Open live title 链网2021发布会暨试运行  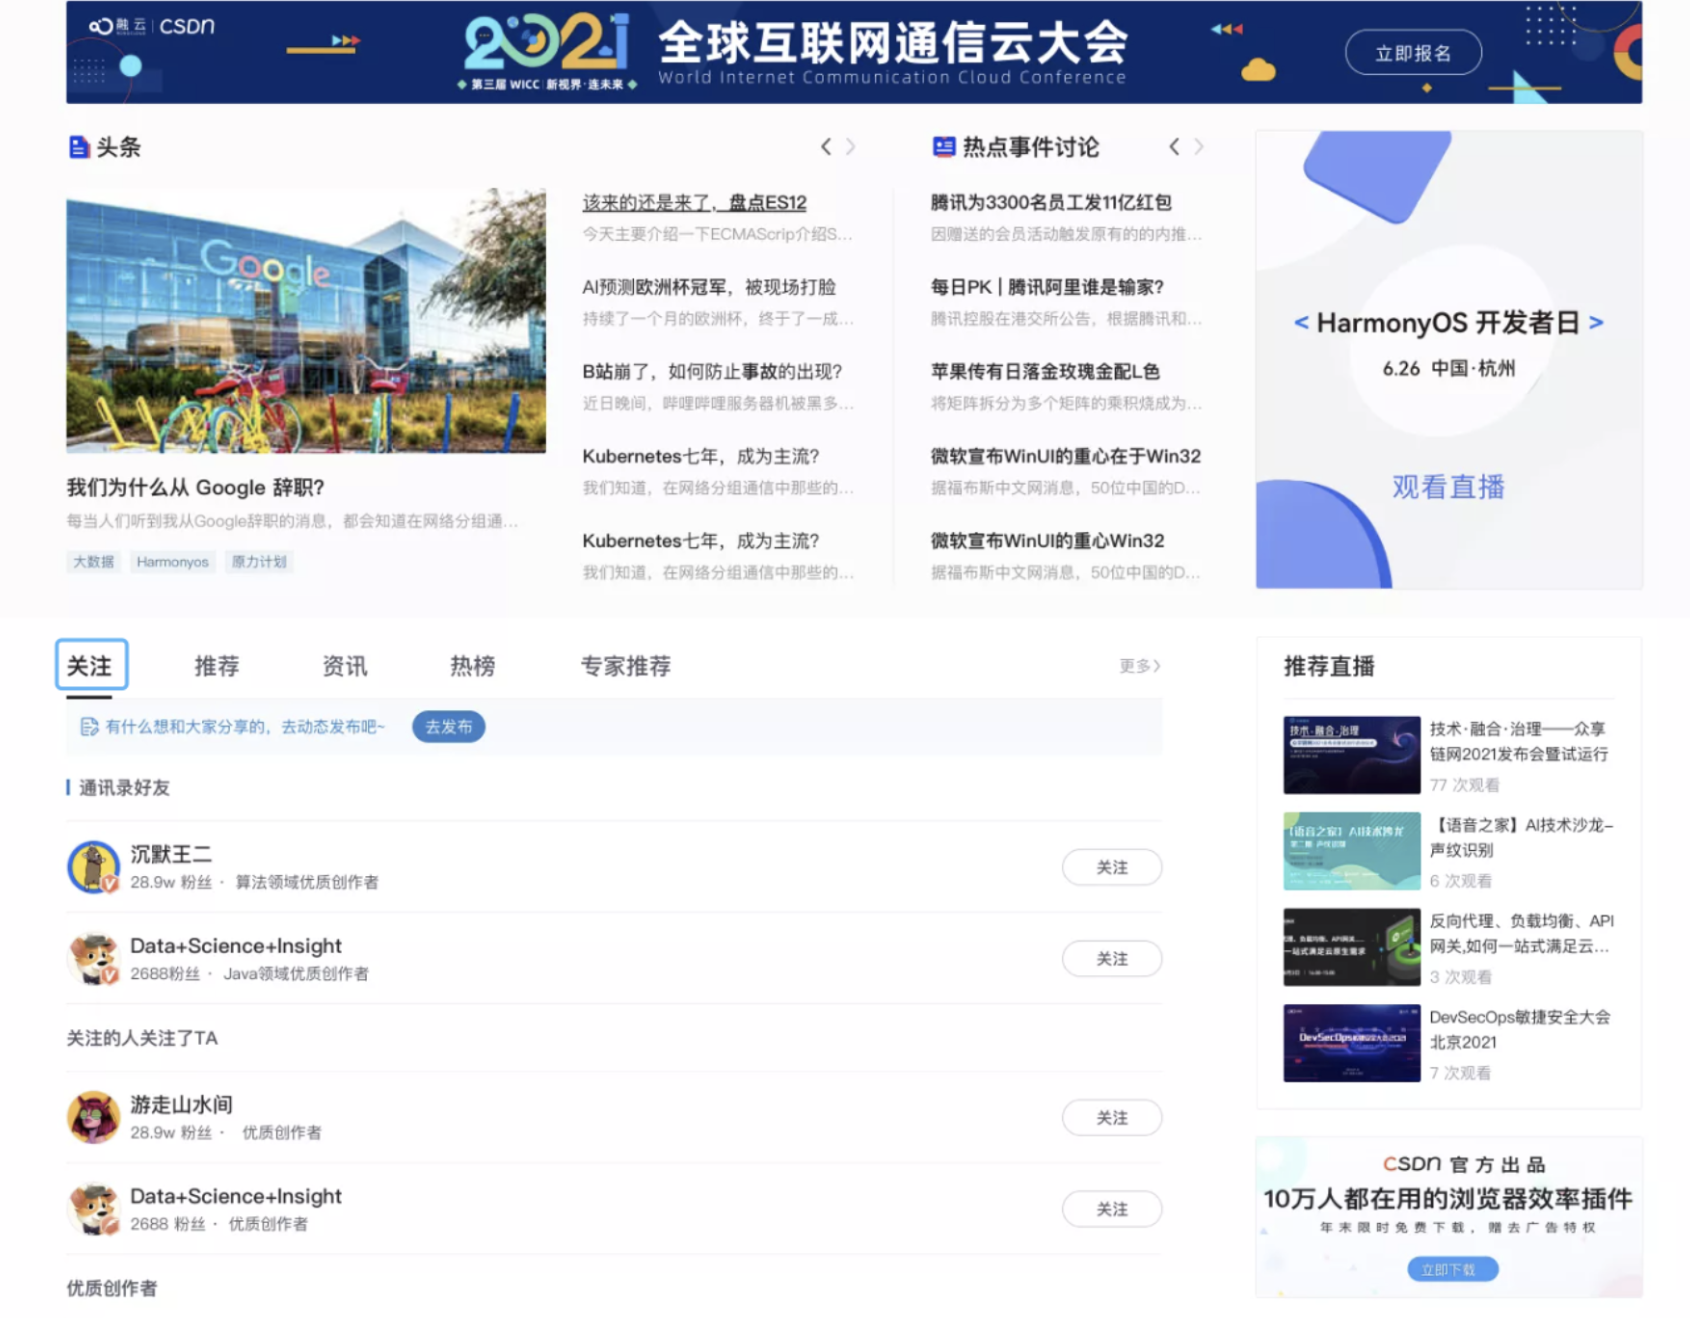pyautogui.click(x=1519, y=742)
